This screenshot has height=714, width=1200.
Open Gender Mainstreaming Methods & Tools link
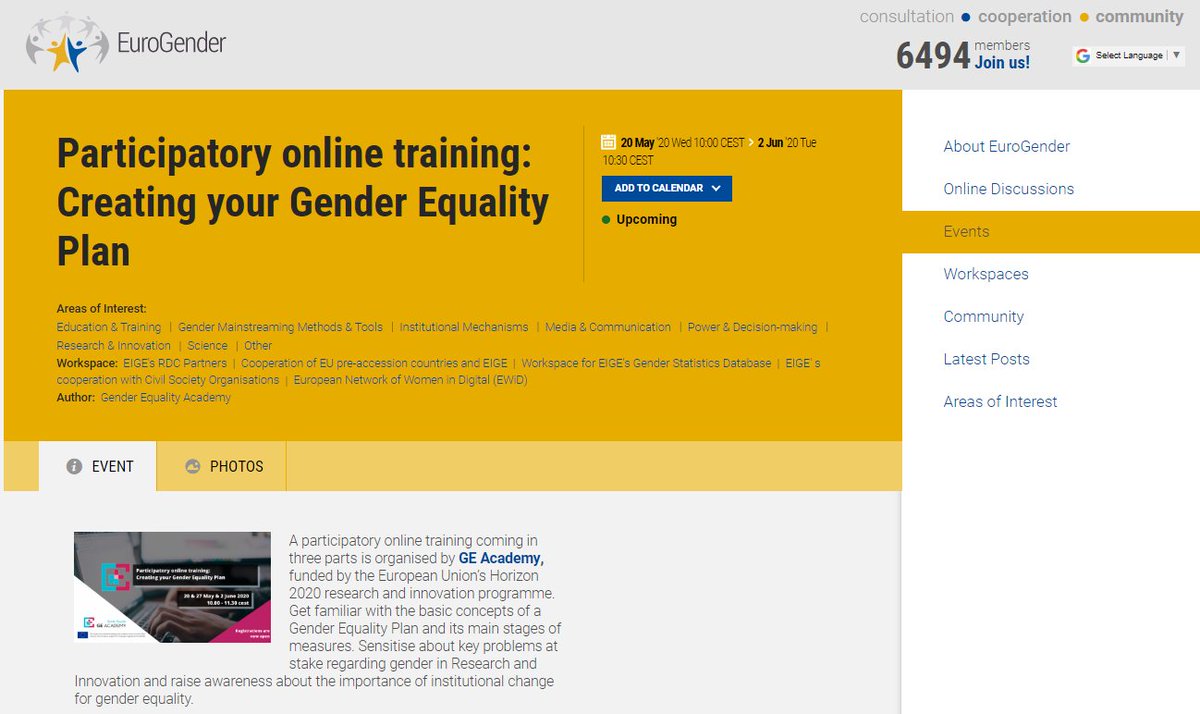(281, 327)
